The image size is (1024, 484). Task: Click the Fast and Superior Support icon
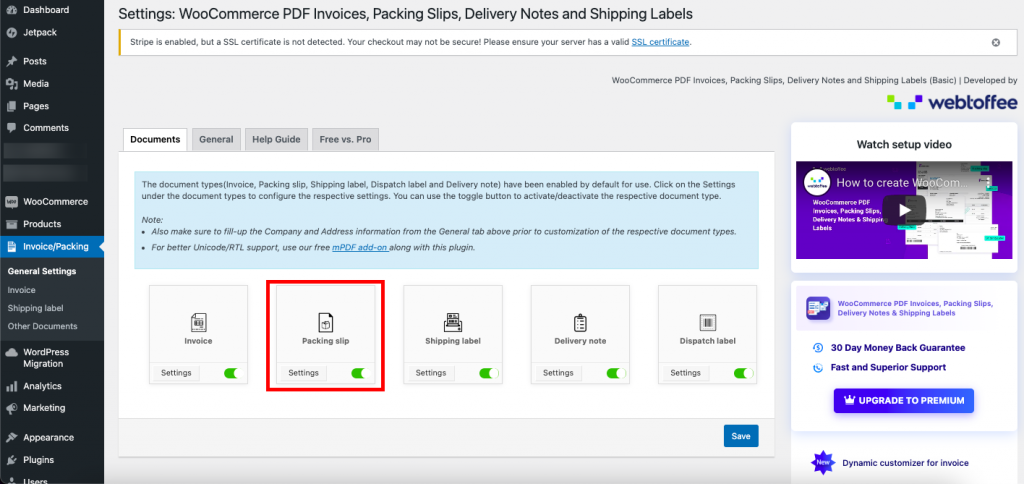(x=818, y=368)
